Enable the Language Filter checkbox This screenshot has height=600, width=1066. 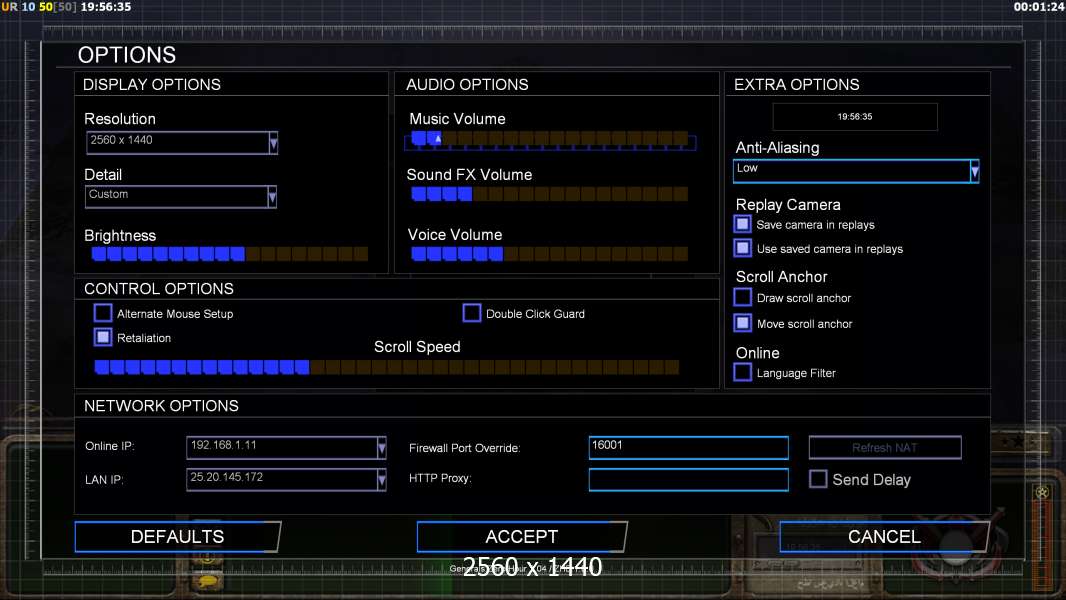coord(742,373)
